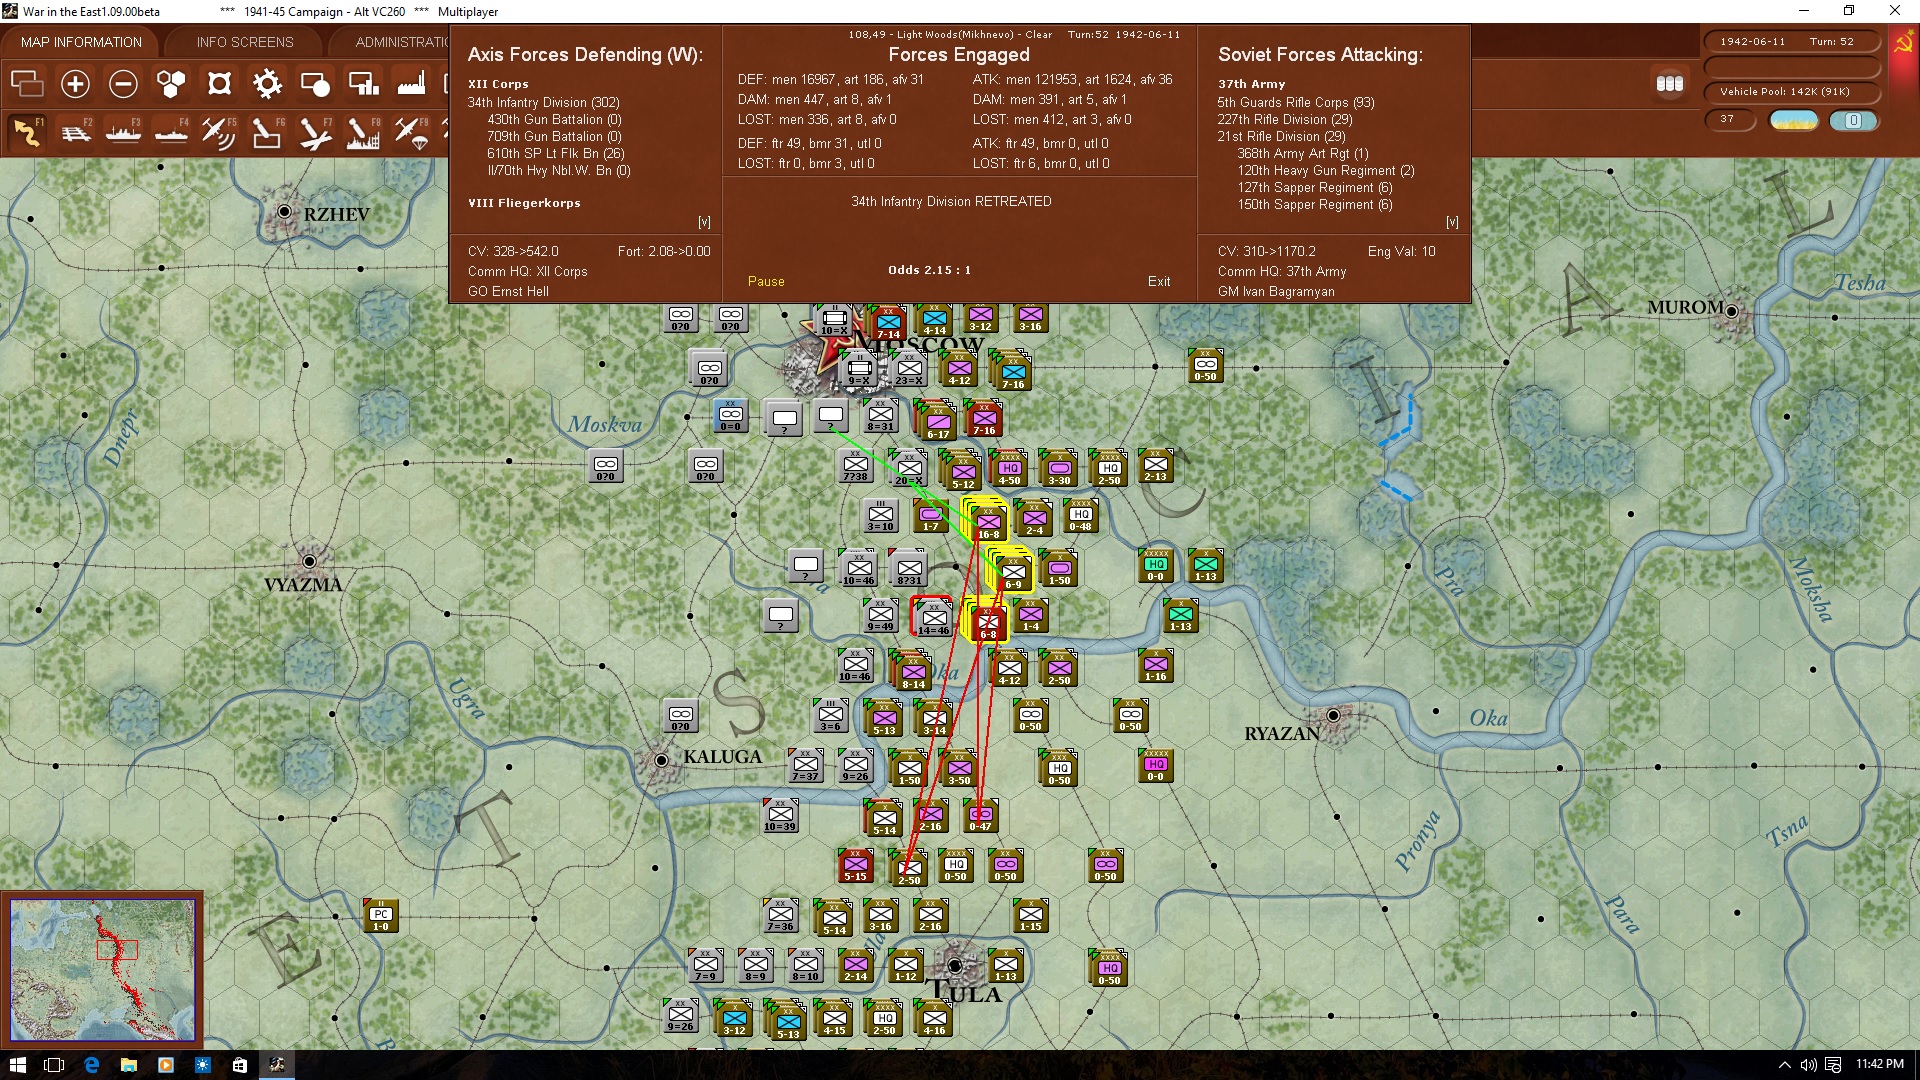The height and width of the screenshot is (1080, 1920).
Task: Click the 37th Army heading
Action: tap(1251, 84)
